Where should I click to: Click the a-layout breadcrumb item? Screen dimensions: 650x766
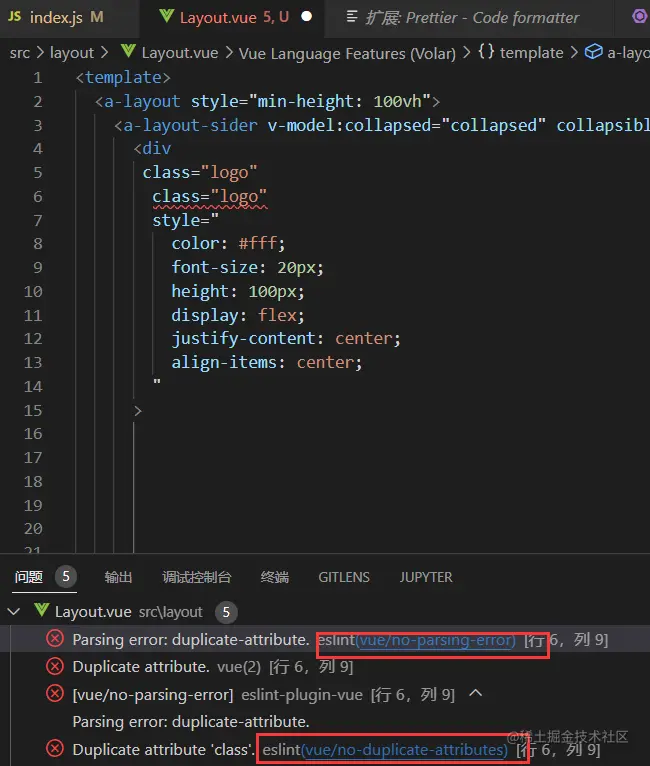coord(628,53)
